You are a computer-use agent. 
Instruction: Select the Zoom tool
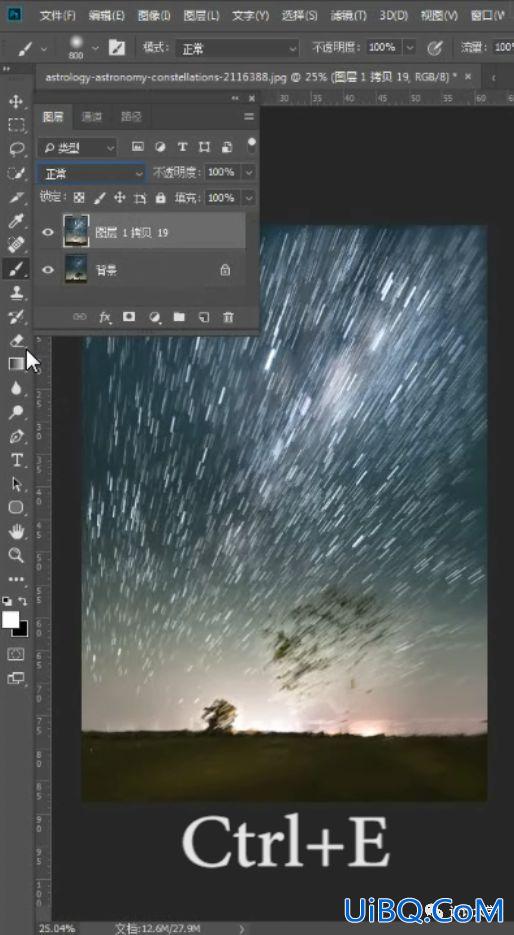click(16, 555)
